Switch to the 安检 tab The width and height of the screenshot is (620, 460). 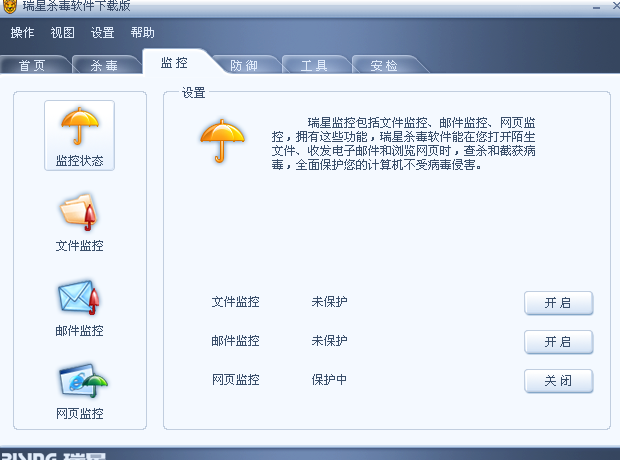point(384,65)
